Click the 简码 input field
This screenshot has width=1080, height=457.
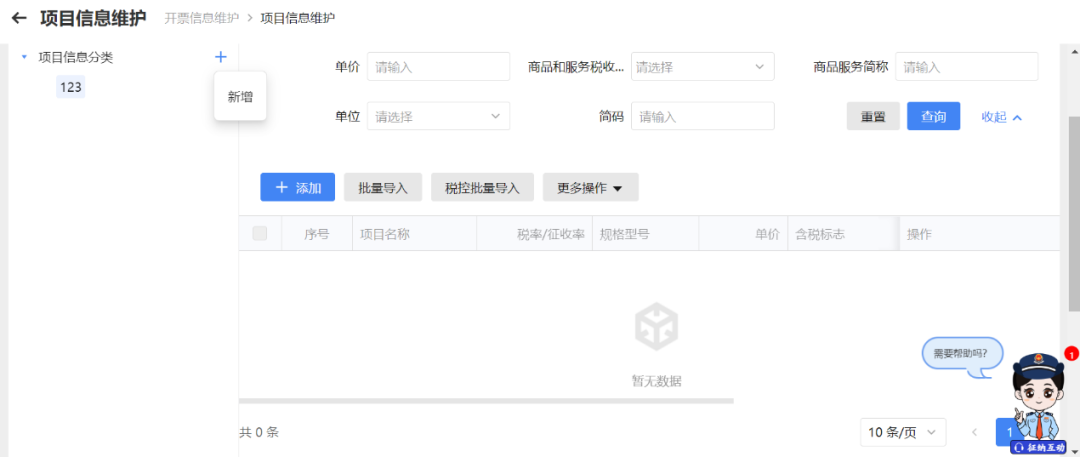[x=702, y=116]
